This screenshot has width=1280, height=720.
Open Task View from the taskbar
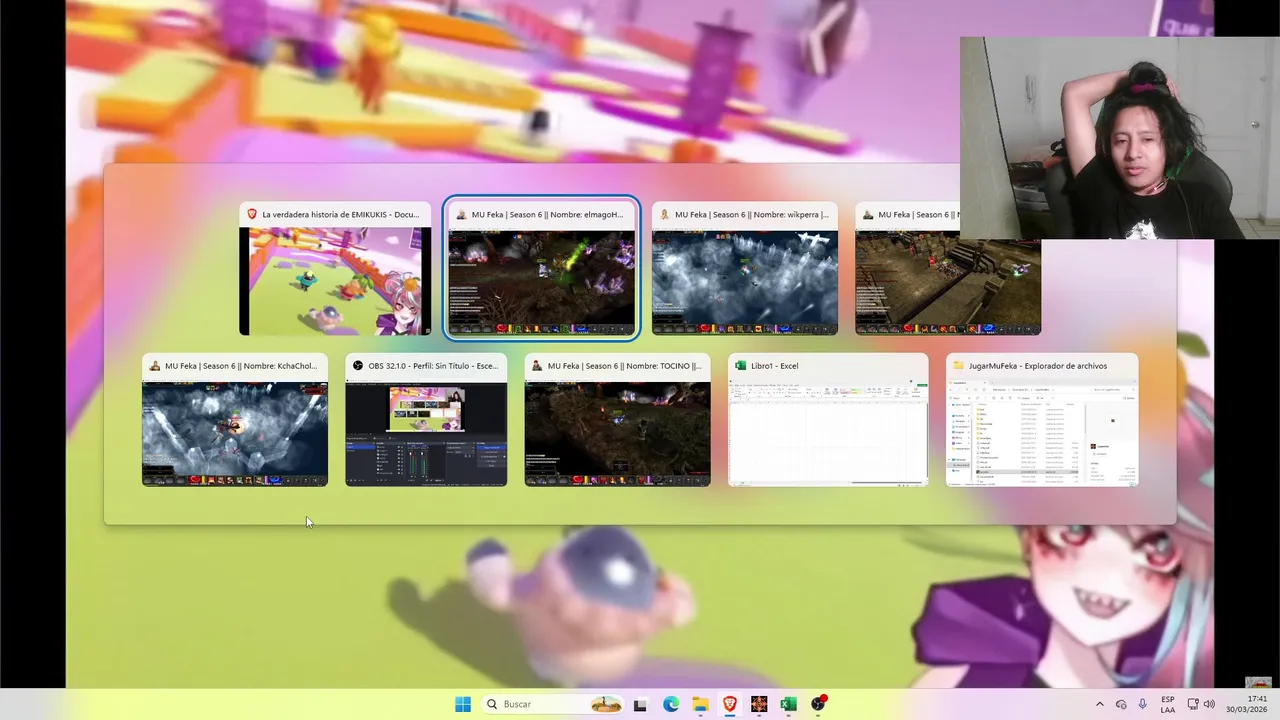640,704
